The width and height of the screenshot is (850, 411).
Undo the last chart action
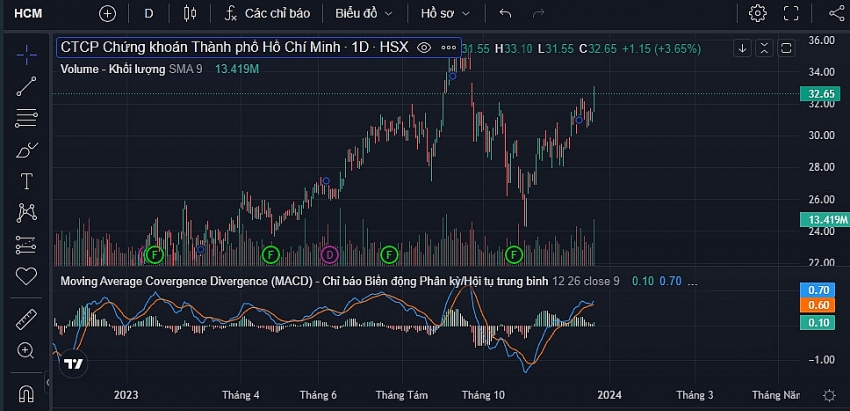[505, 14]
